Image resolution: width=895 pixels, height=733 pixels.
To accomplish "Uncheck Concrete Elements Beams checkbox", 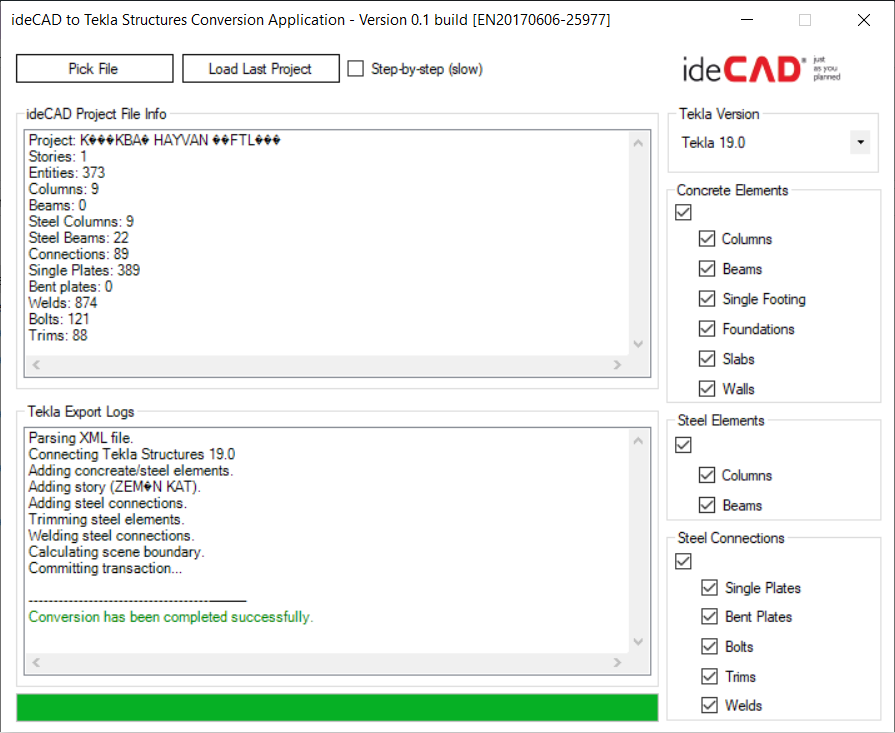I will (x=707, y=268).
